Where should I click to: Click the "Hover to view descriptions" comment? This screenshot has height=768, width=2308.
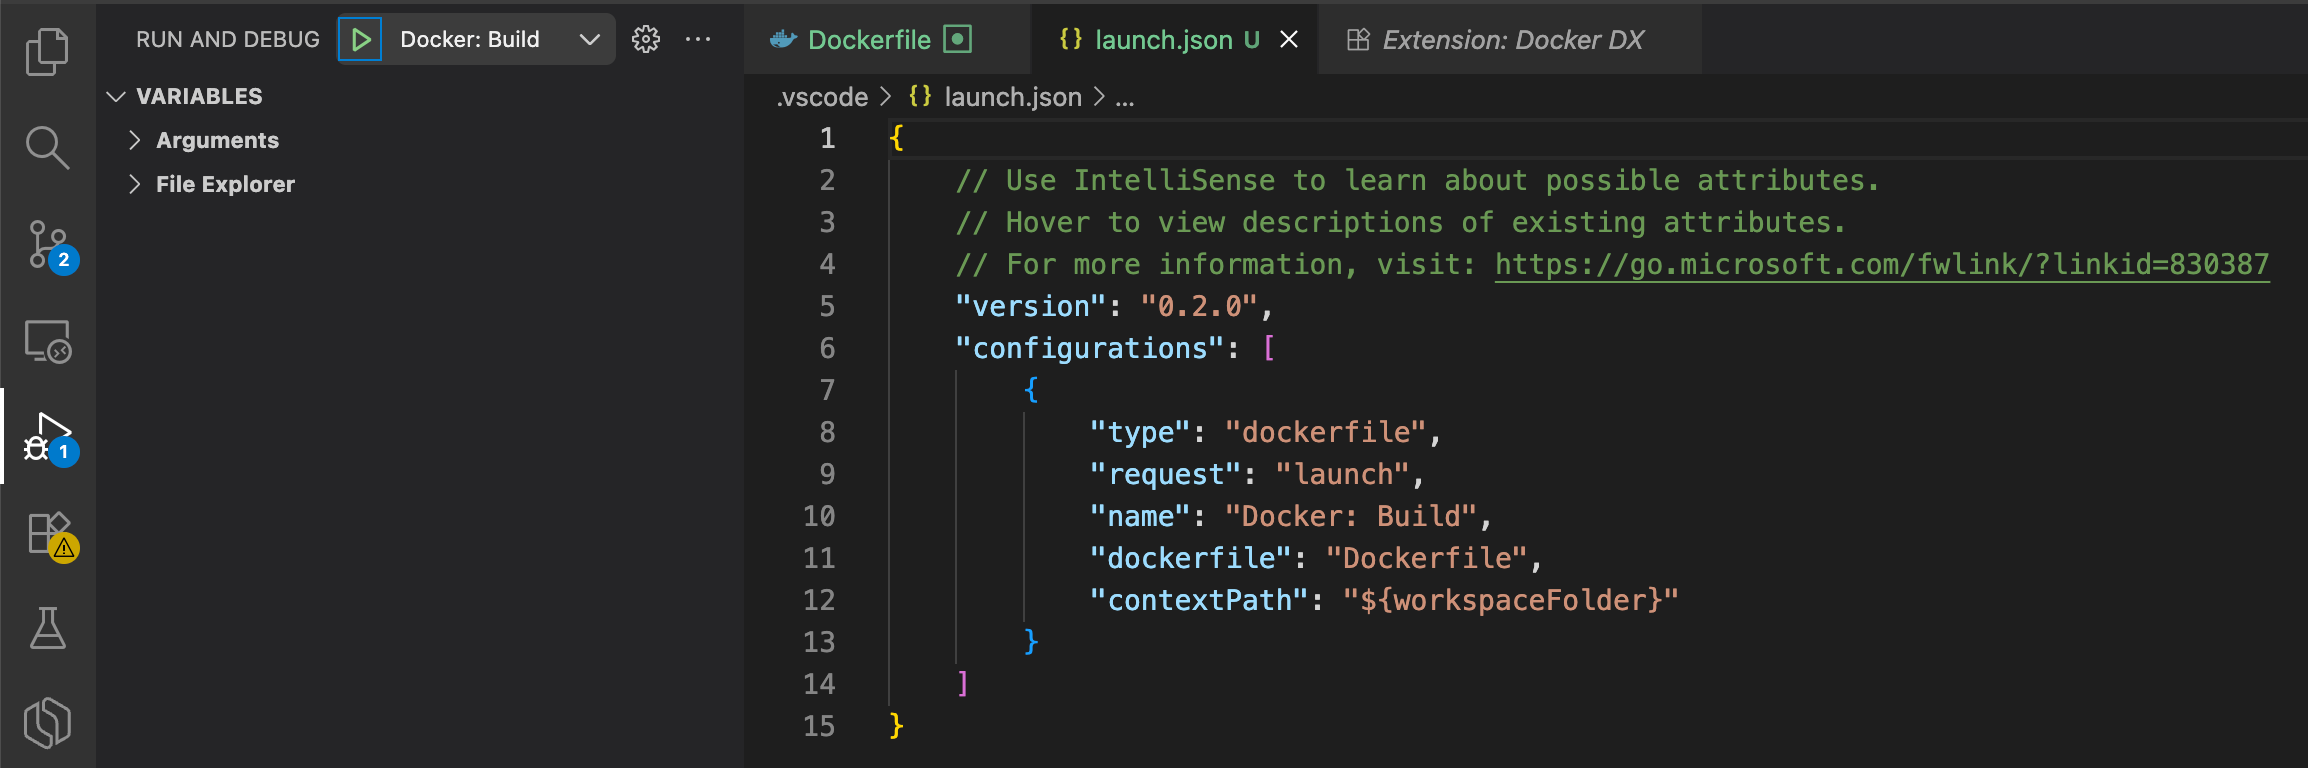coord(1401,222)
